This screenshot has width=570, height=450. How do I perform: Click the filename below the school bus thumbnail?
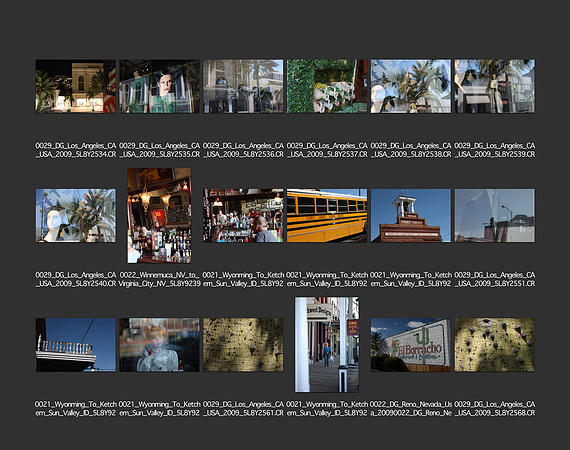pyautogui.click(x=327, y=279)
